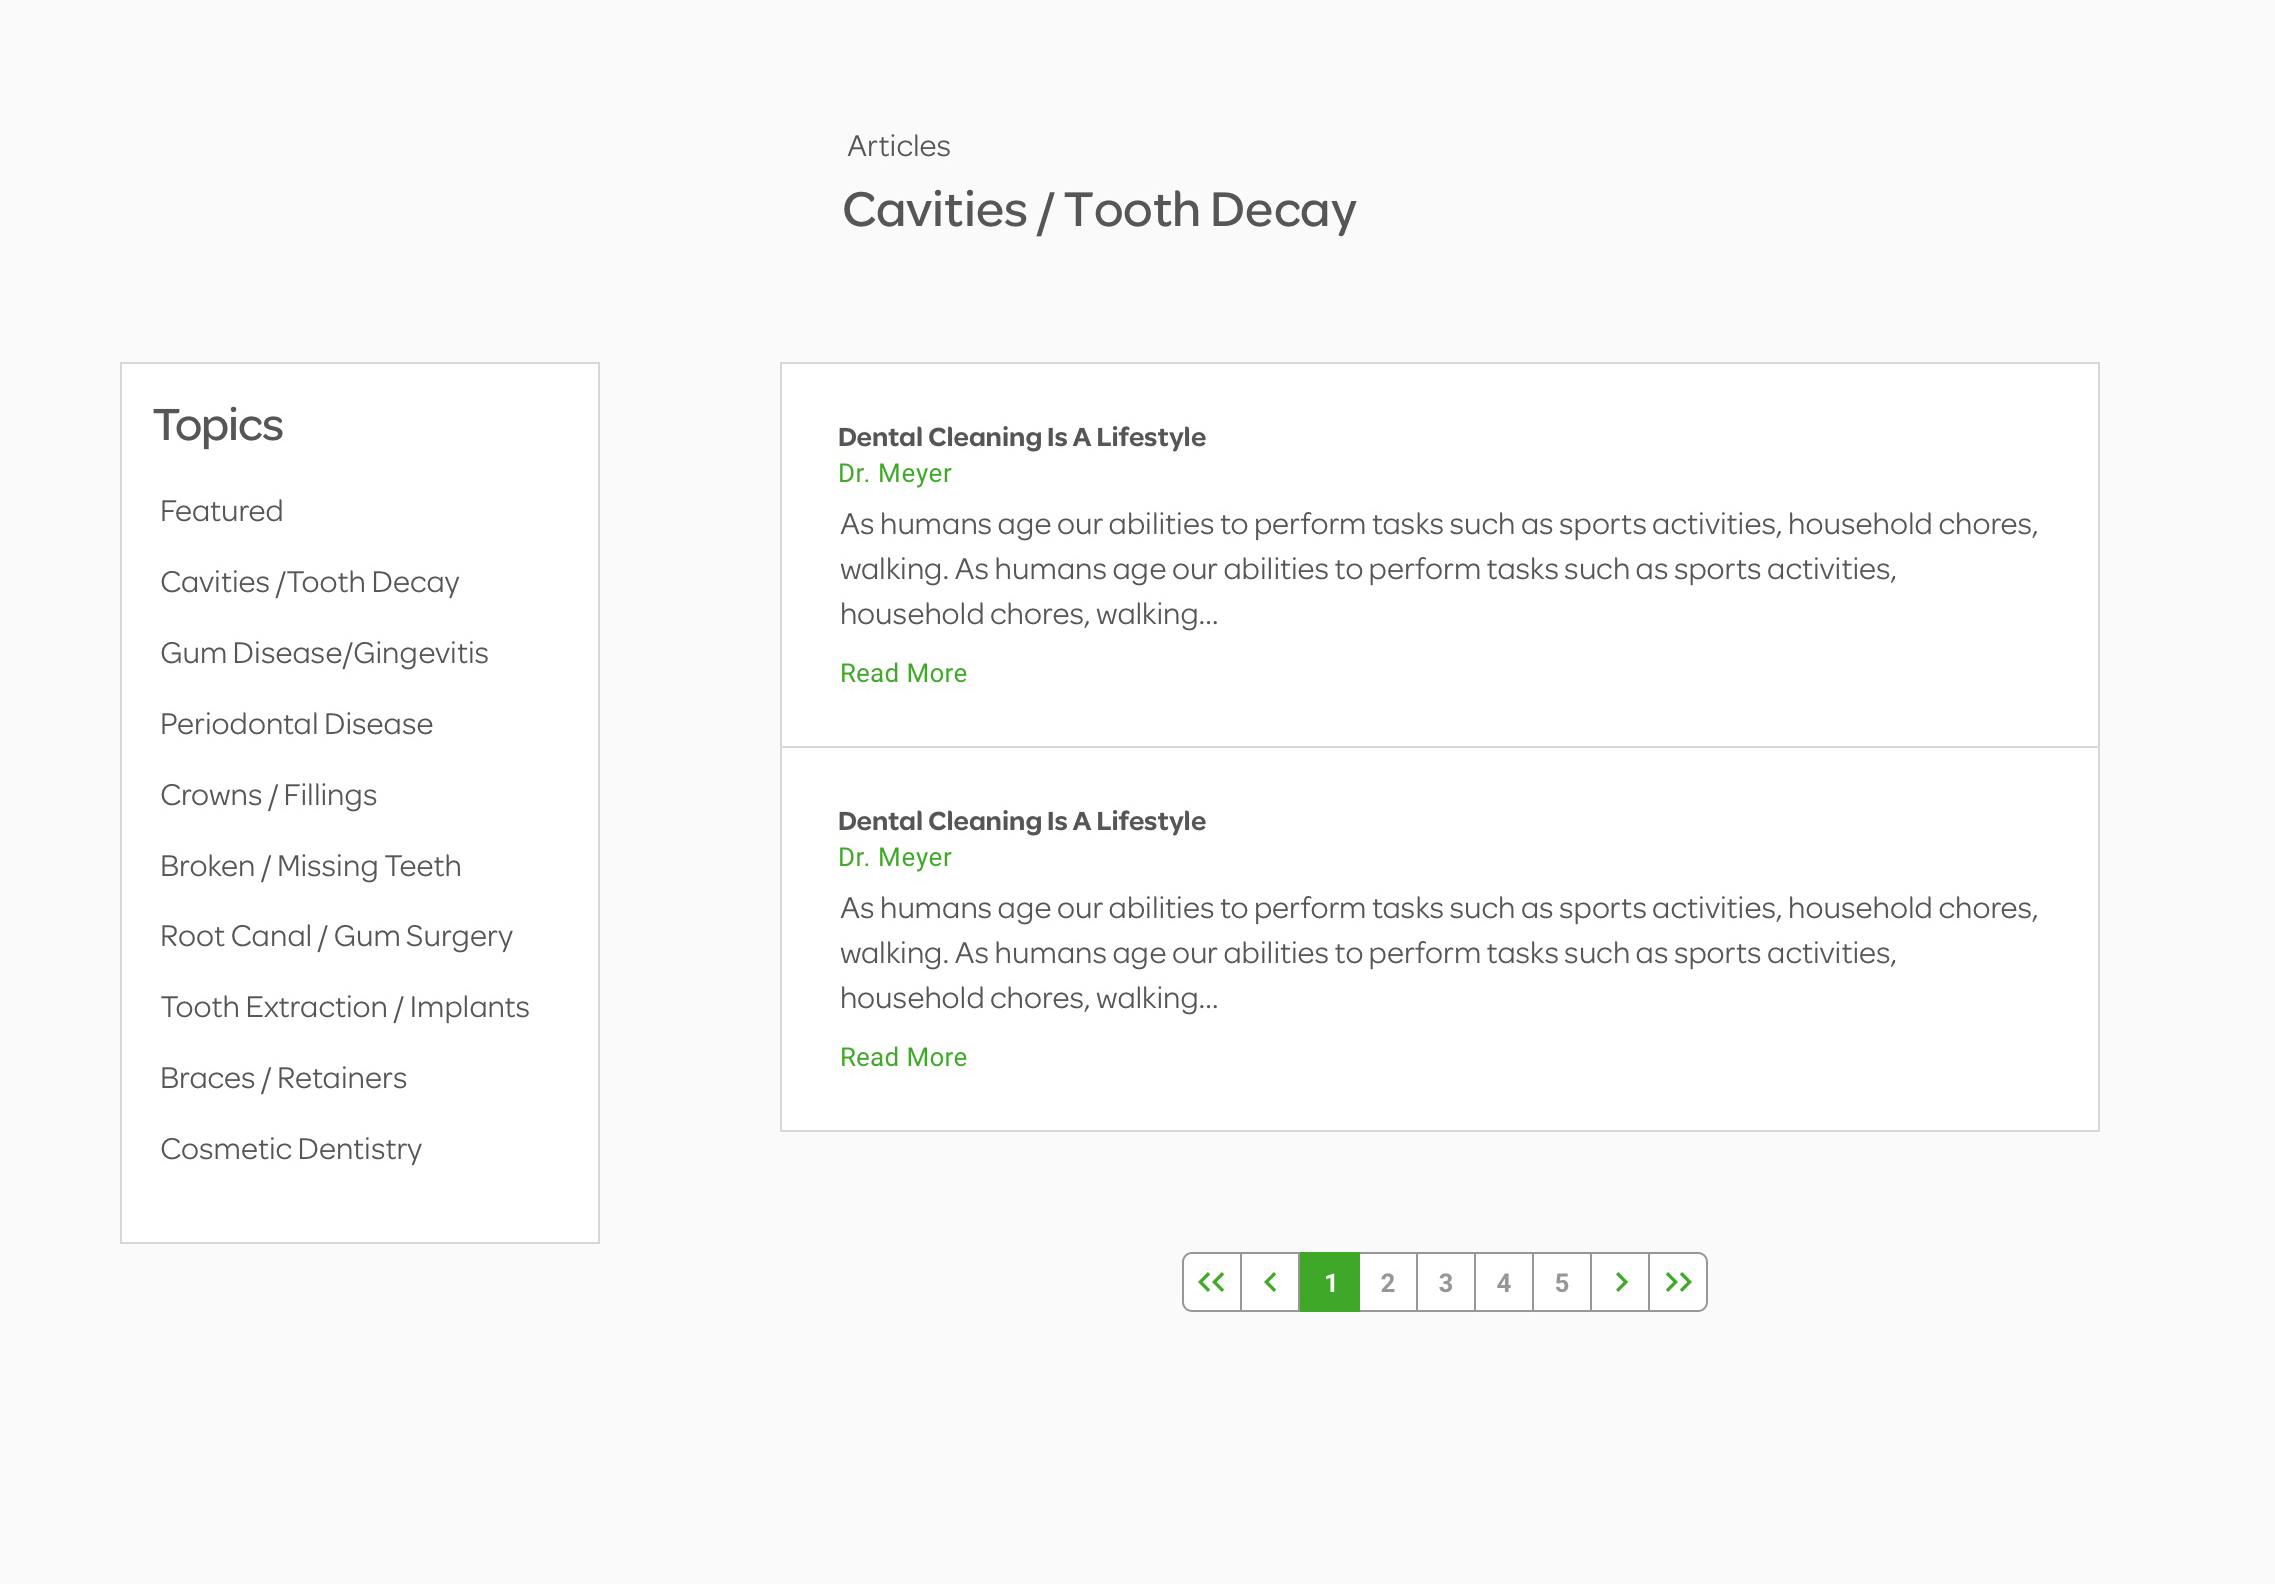Open page 5 of articles
The width and height of the screenshot is (2275, 1584).
point(1561,1282)
